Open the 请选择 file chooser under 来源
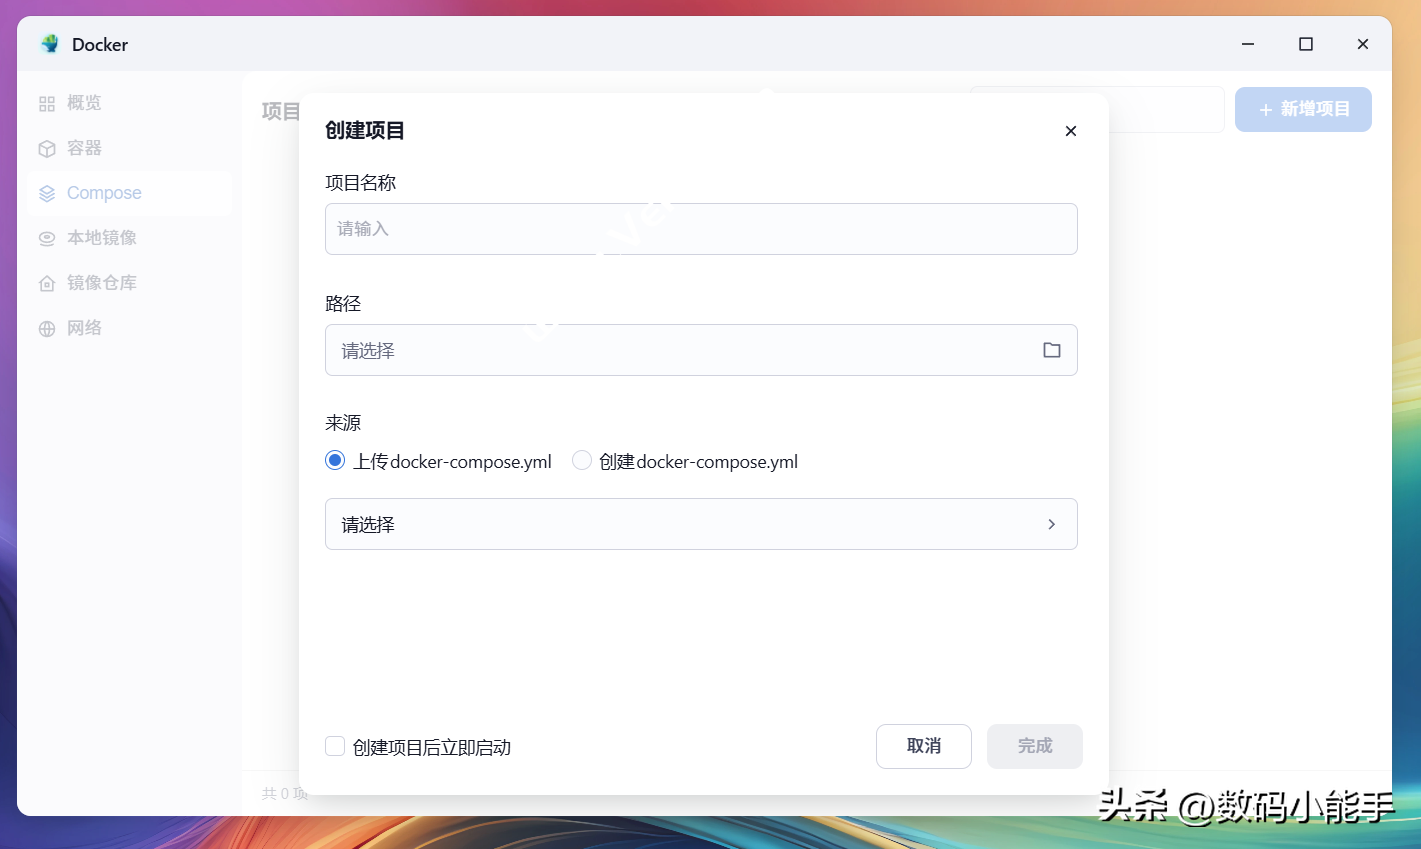This screenshot has width=1421, height=849. coord(701,524)
